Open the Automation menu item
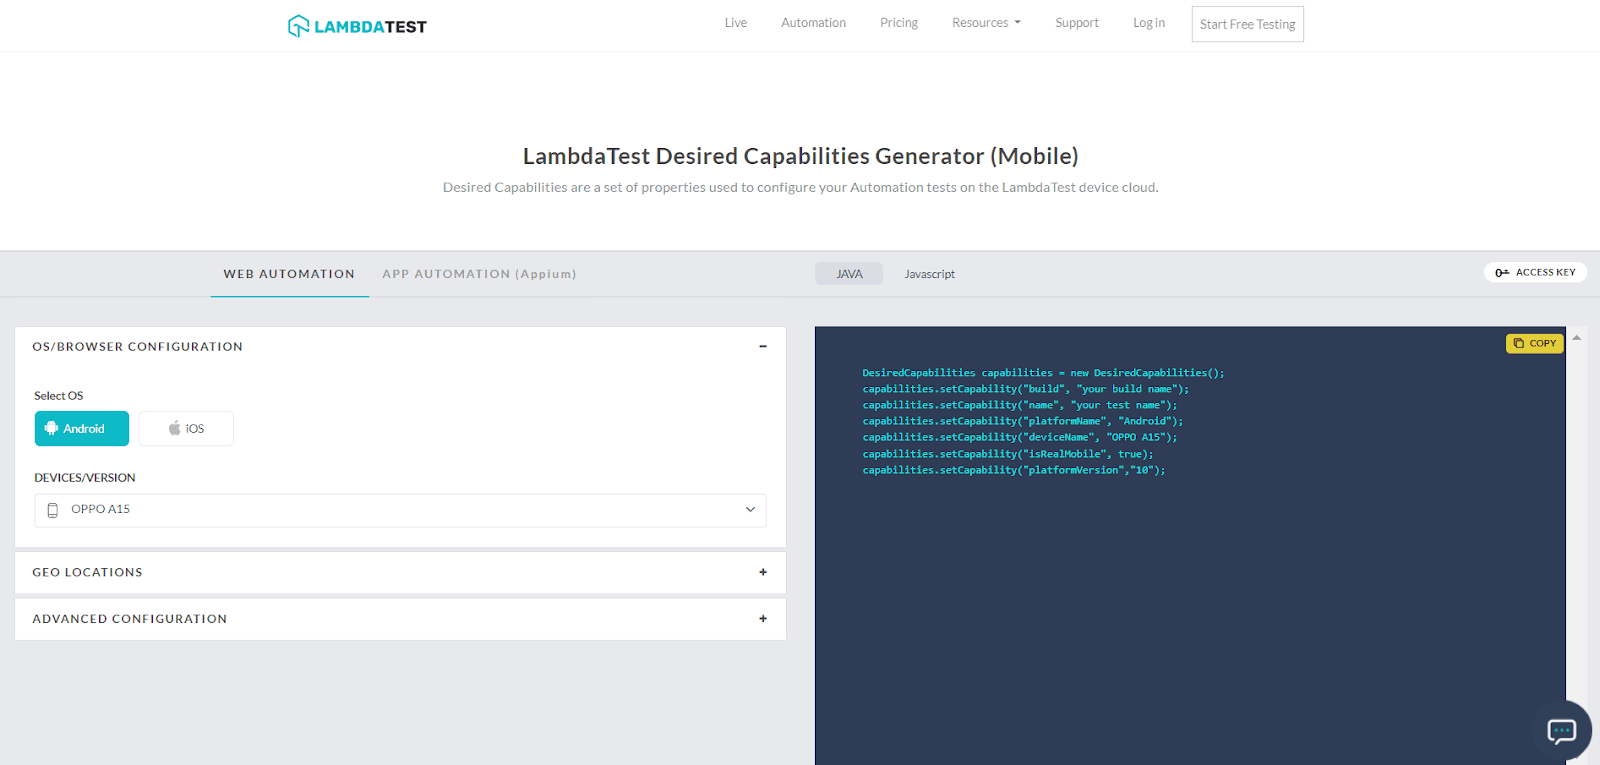This screenshot has width=1600, height=765. click(813, 23)
